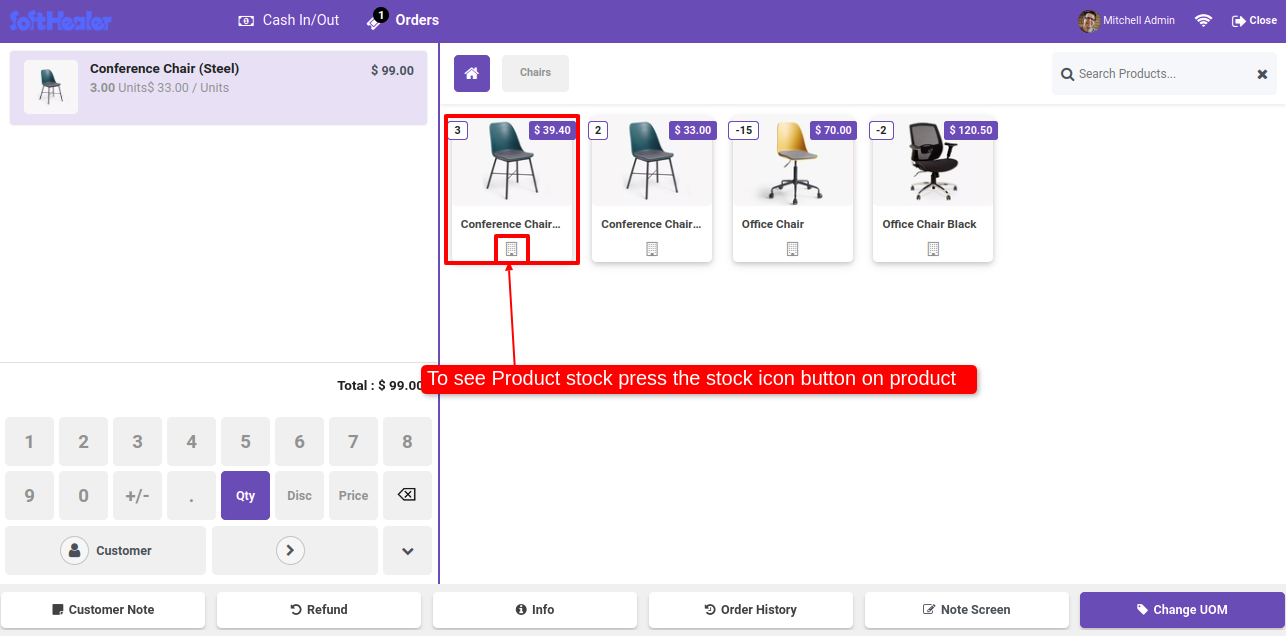Add the Office Chair Black product
Image resolution: width=1286 pixels, height=636 pixels.
coord(933,190)
